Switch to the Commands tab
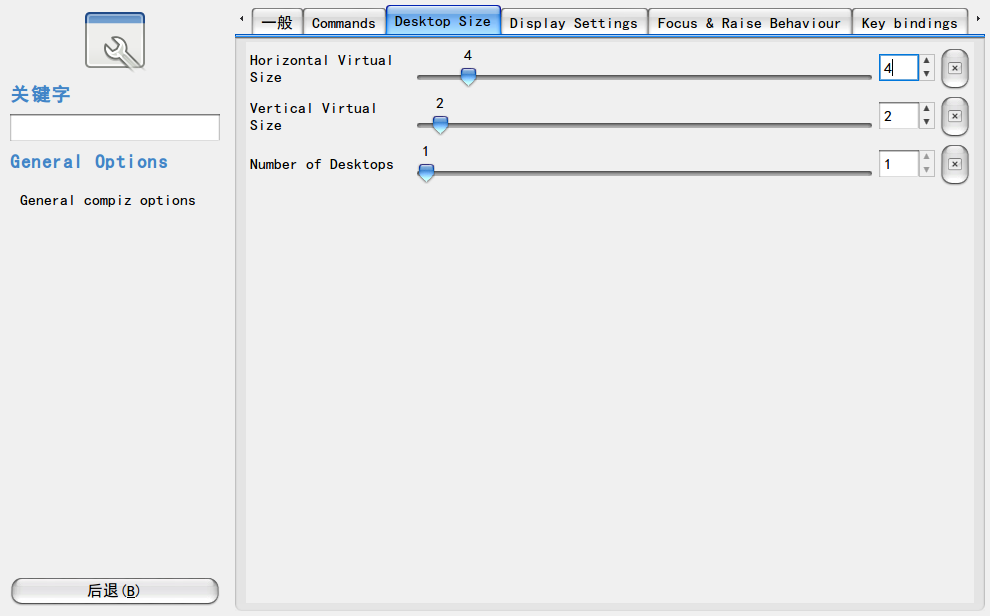The height and width of the screenshot is (616, 990). (344, 23)
